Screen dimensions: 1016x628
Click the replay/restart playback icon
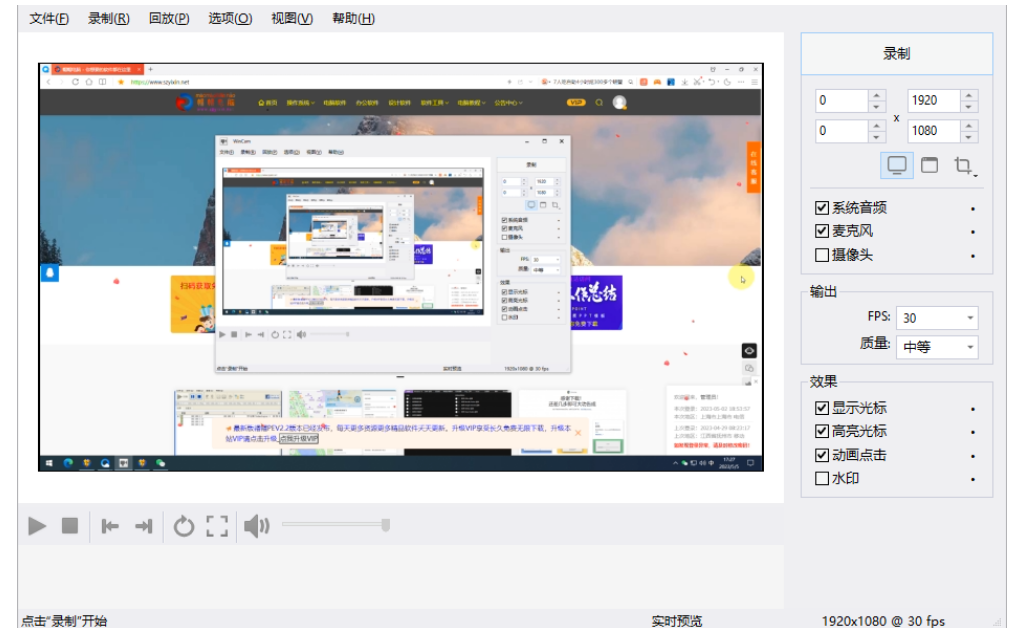(x=184, y=526)
